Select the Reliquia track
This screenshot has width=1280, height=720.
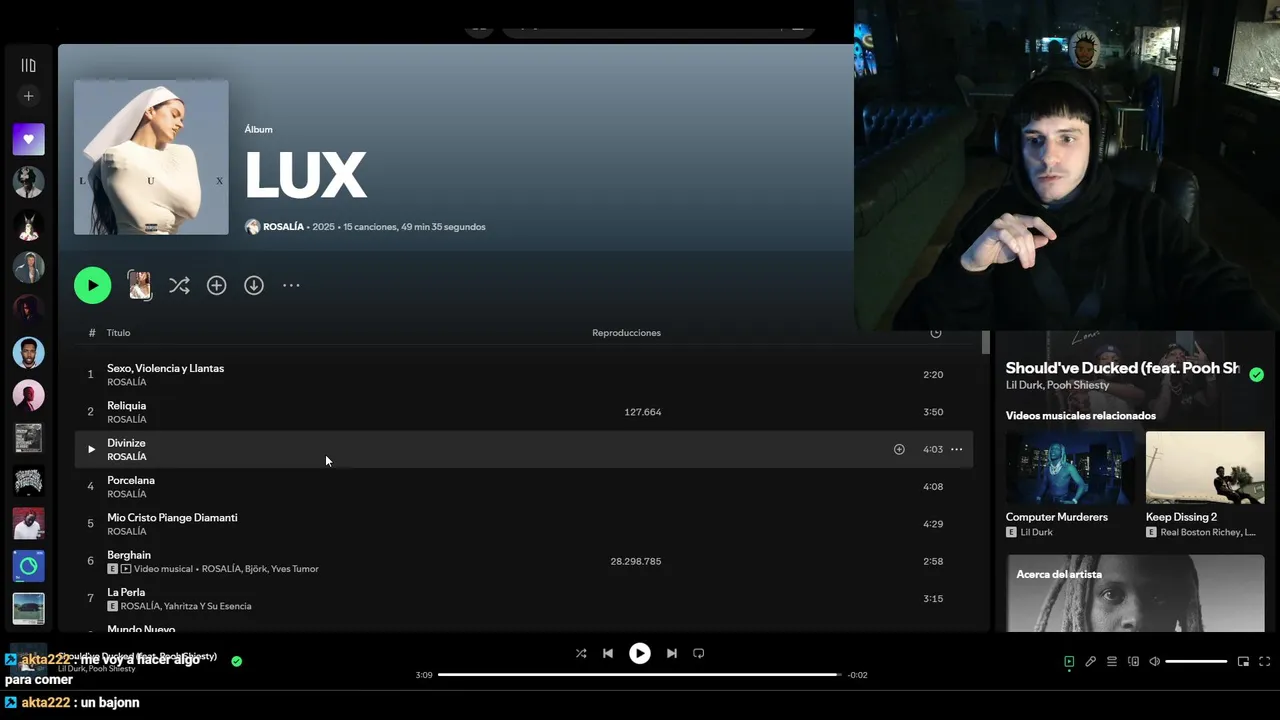(x=523, y=412)
